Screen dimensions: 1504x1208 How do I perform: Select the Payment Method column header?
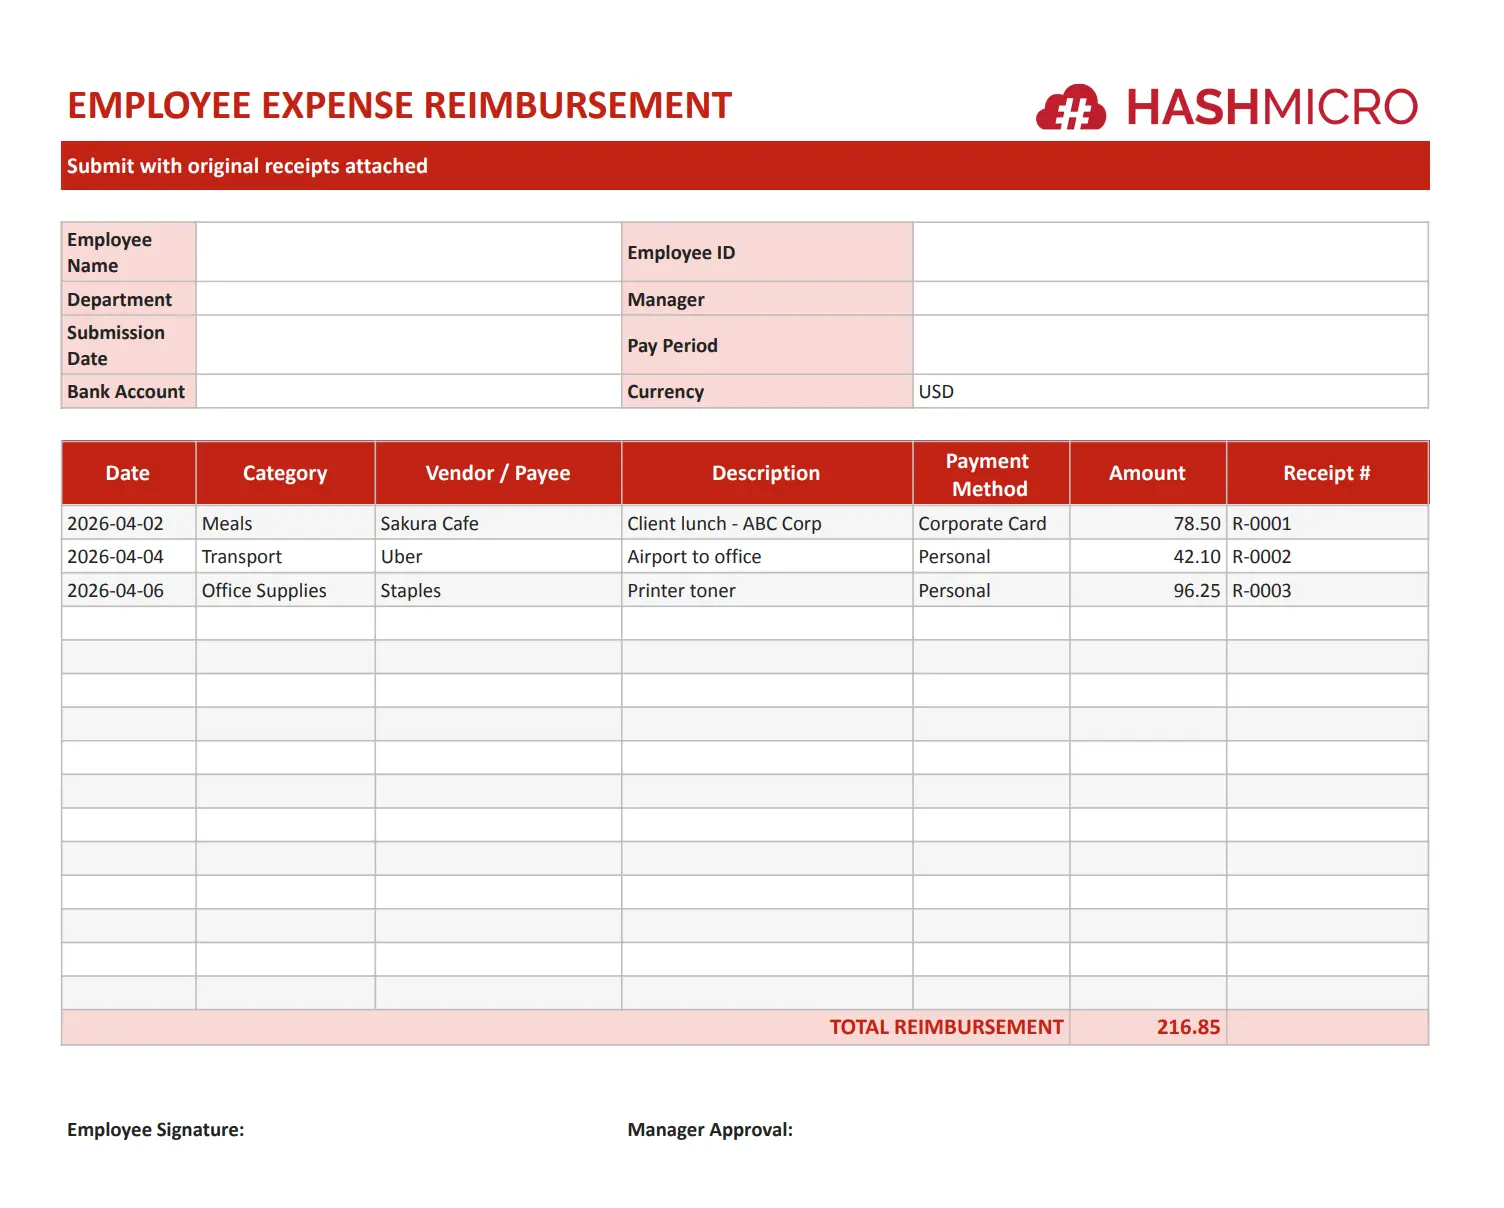(x=990, y=474)
